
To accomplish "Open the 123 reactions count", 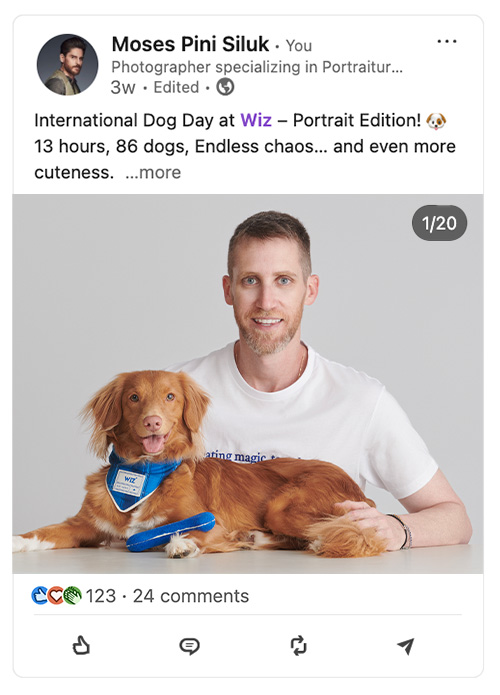I will [x=101, y=596].
